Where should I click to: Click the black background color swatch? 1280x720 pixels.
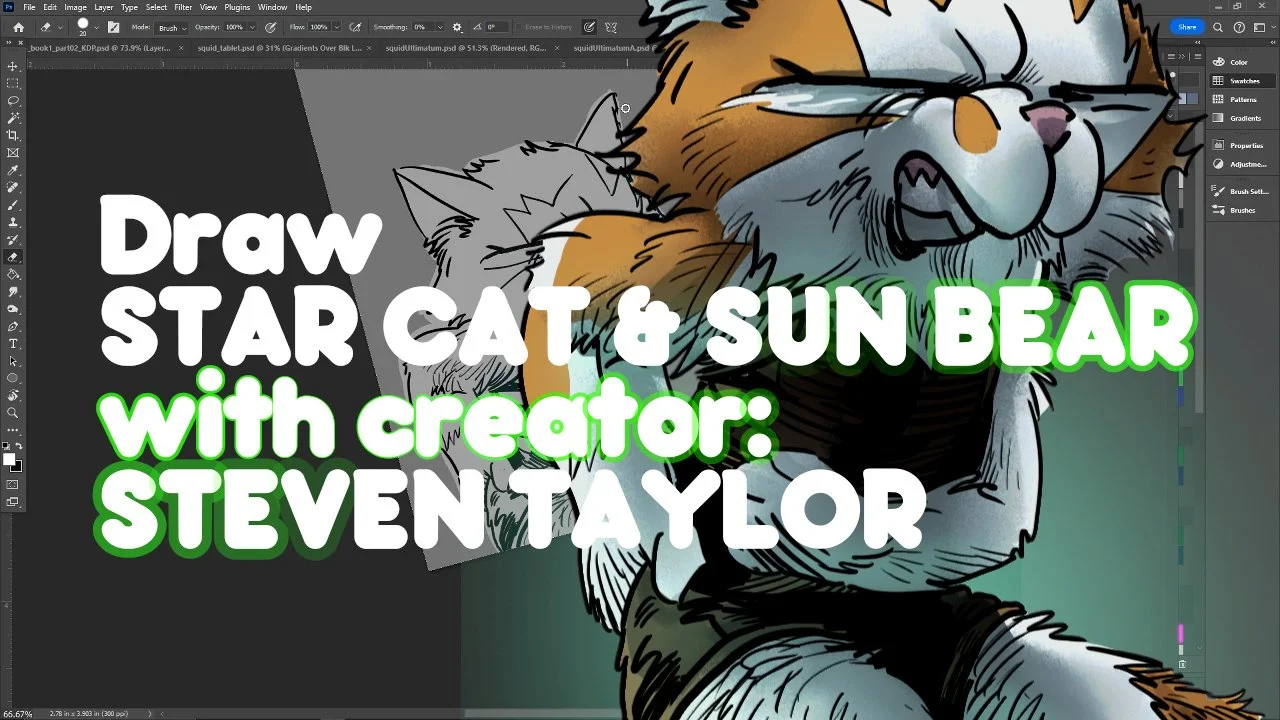point(17,467)
